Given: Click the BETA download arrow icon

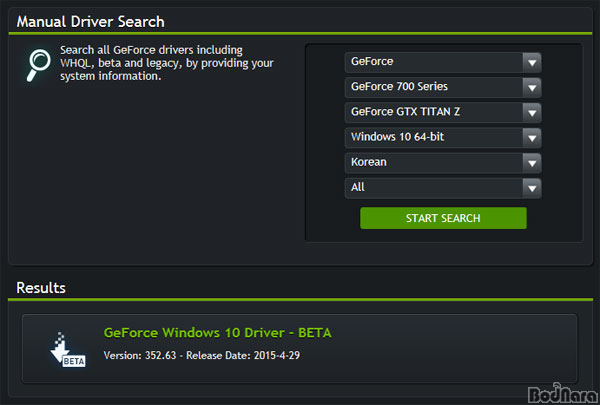Looking at the screenshot, I should [x=67, y=350].
